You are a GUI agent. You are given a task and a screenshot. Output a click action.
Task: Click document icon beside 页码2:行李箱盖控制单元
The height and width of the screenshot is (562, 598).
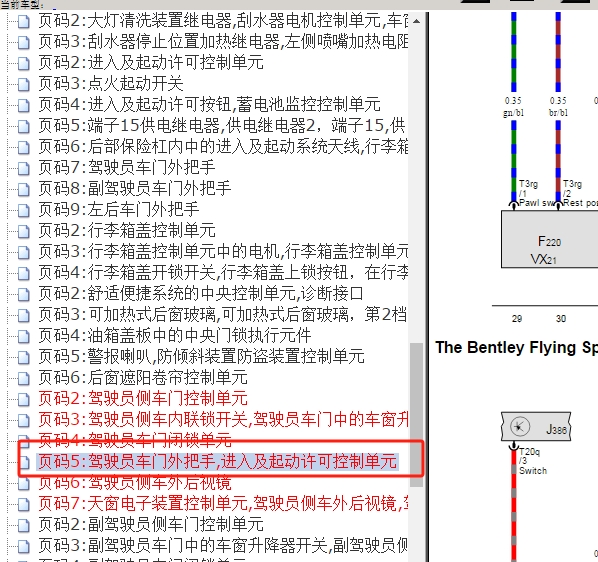tap(23, 231)
